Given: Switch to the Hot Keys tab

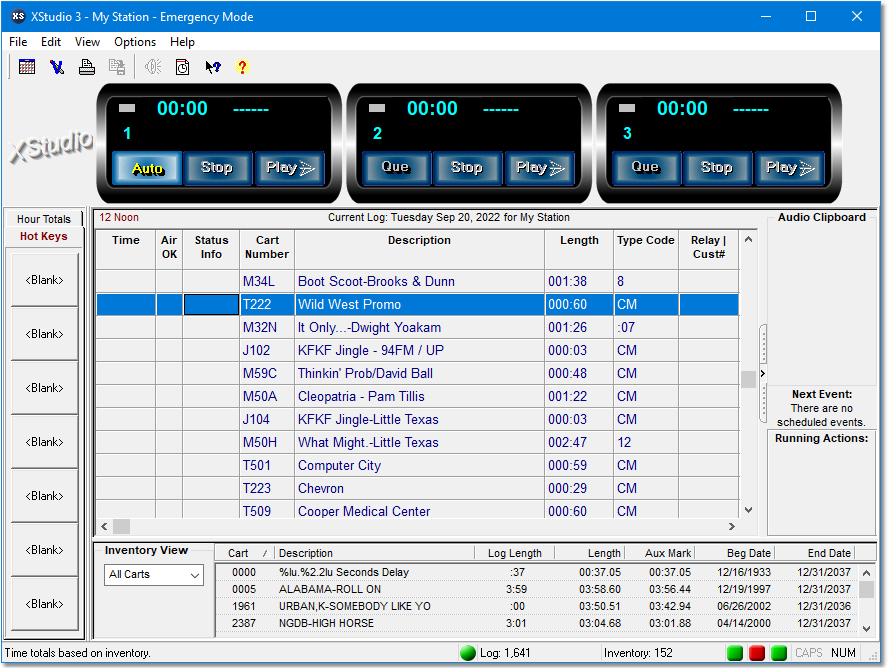Looking at the screenshot, I should point(44,236).
